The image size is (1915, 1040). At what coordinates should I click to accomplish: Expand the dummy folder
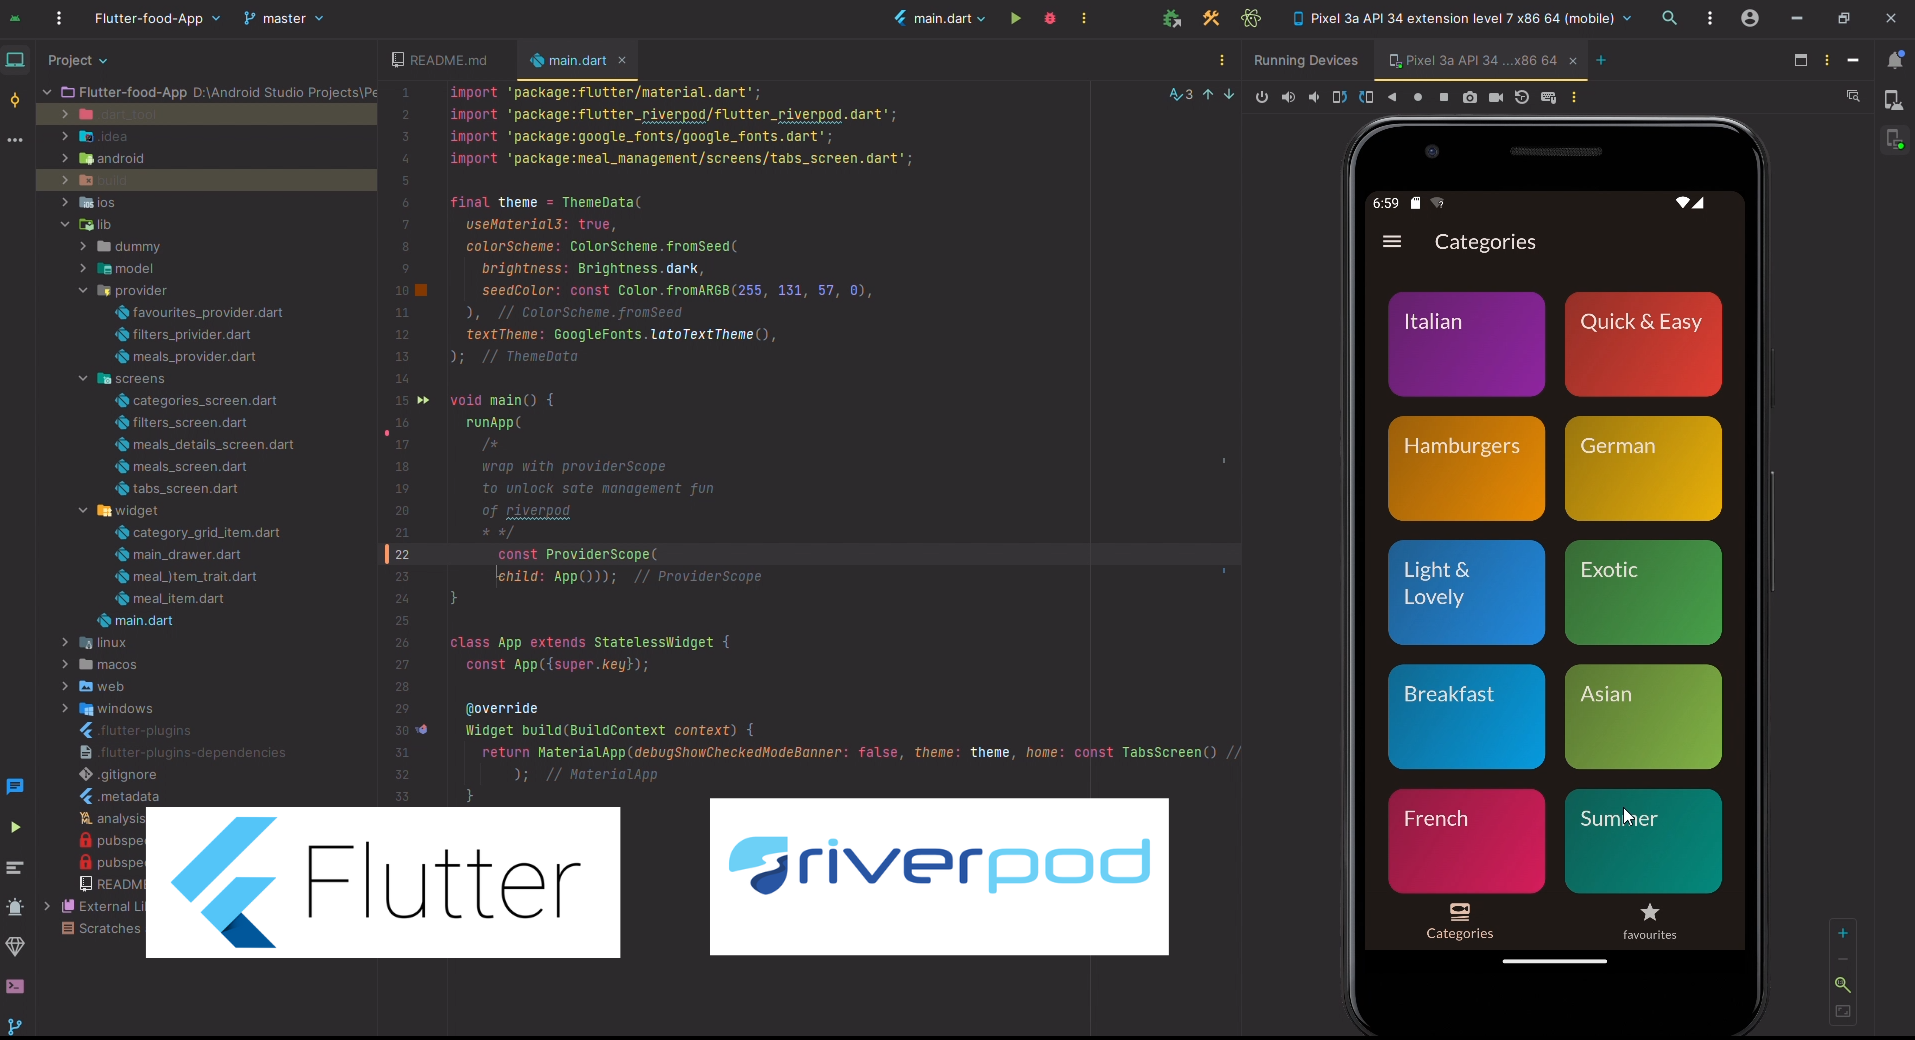[x=83, y=246]
